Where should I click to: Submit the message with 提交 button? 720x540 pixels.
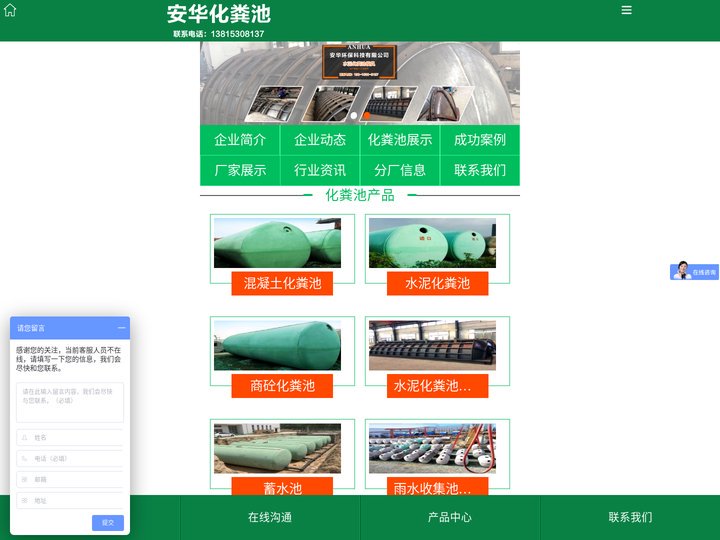pyautogui.click(x=108, y=523)
